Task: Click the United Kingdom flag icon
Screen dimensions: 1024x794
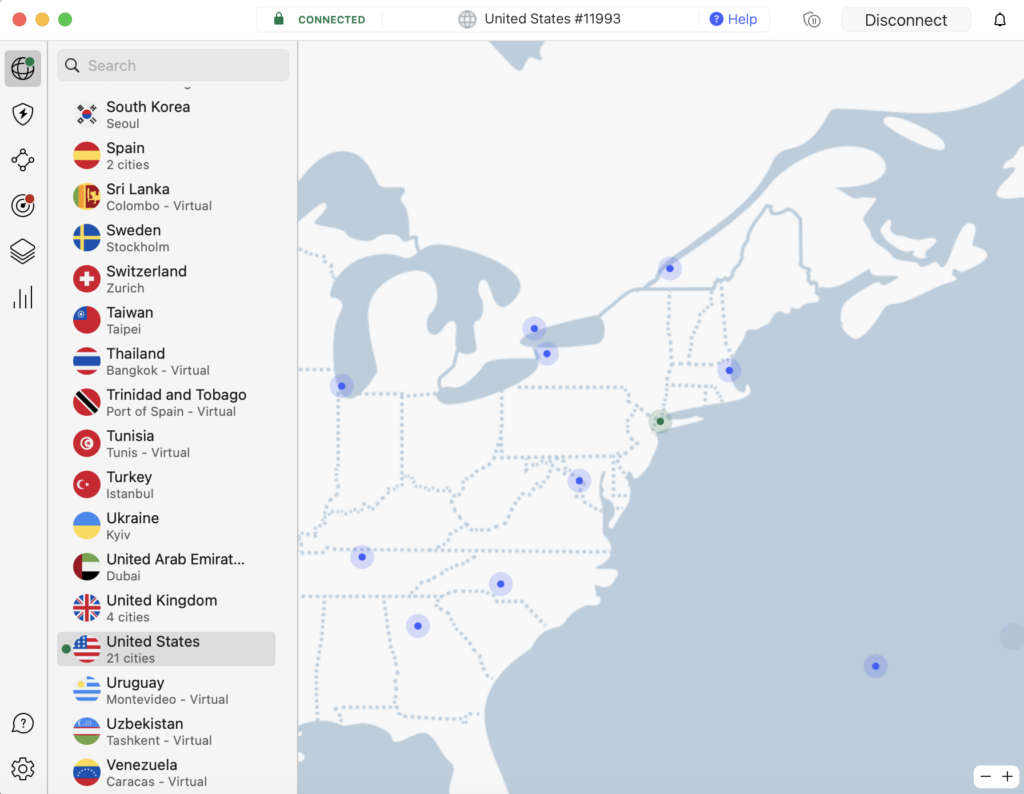Action: tap(87, 608)
